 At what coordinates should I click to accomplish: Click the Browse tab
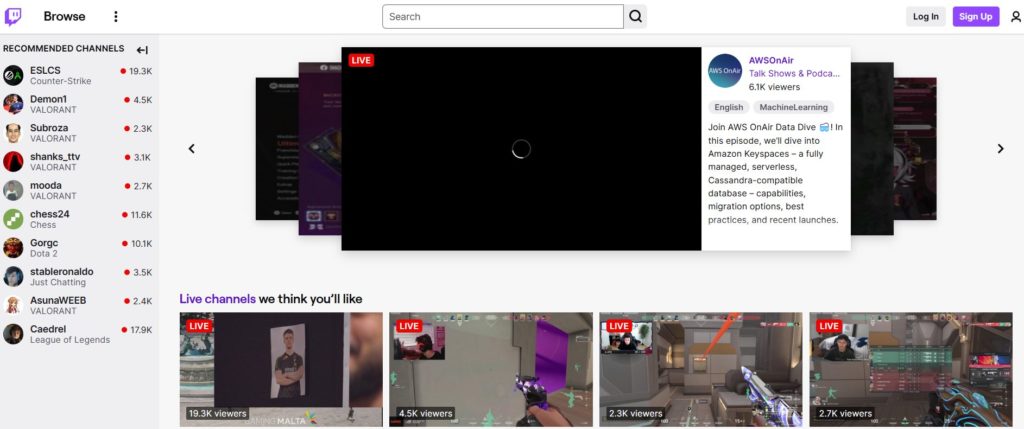point(64,17)
